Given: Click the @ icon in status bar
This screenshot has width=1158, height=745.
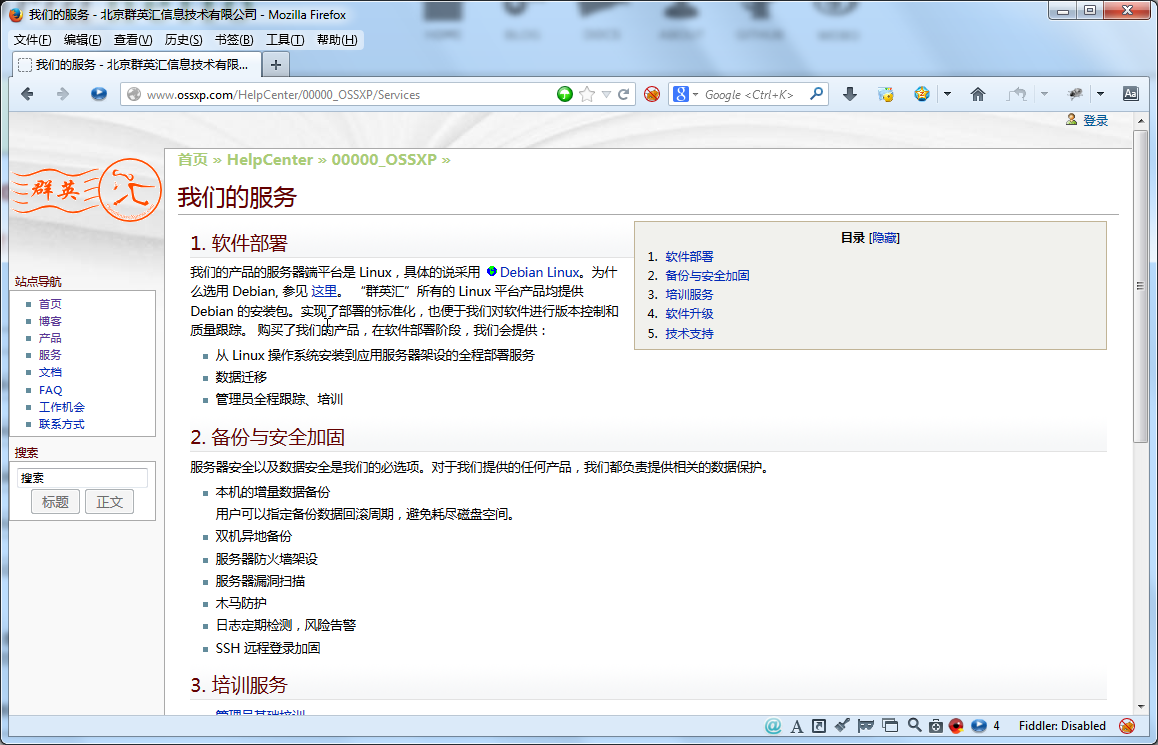Looking at the screenshot, I should coord(773,726).
